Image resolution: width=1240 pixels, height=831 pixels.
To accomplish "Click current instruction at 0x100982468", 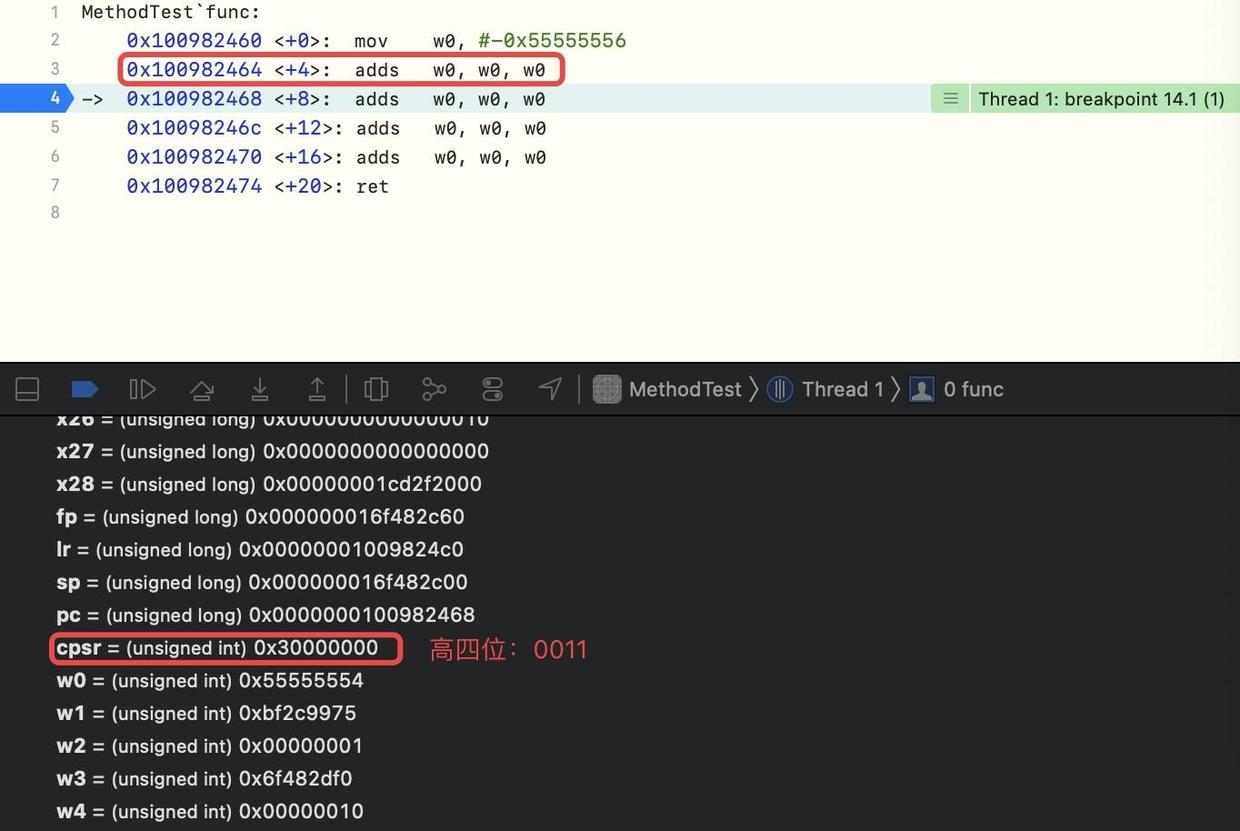I will (x=336, y=99).
